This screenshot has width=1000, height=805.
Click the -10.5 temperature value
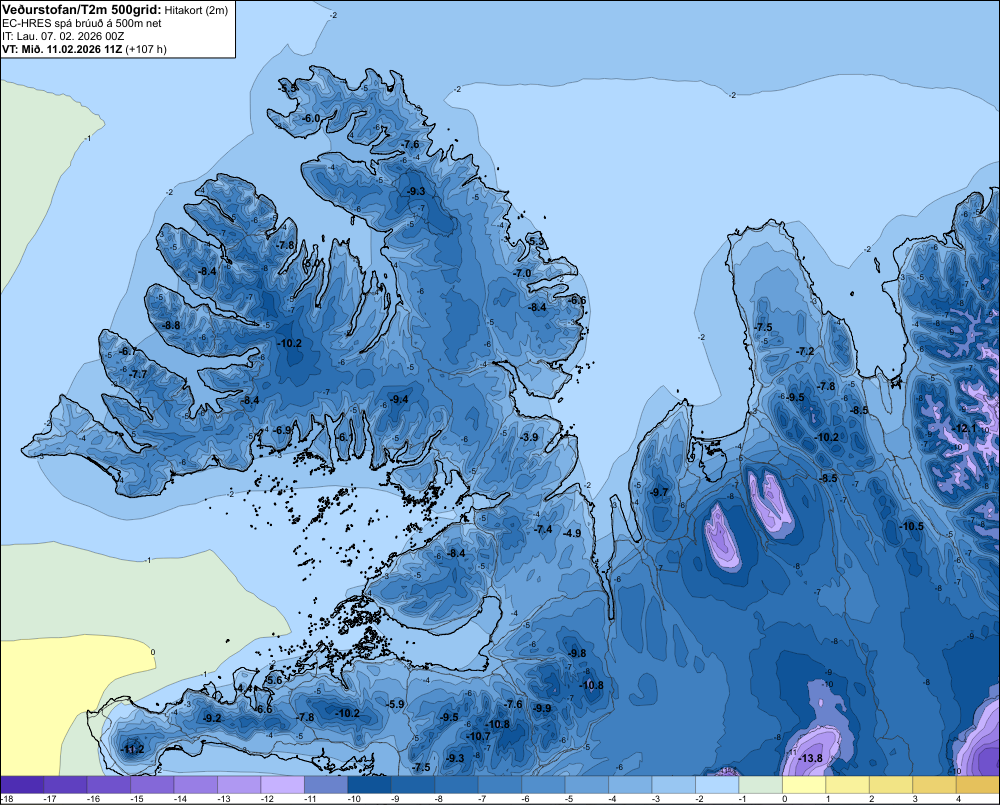[911, 526]
